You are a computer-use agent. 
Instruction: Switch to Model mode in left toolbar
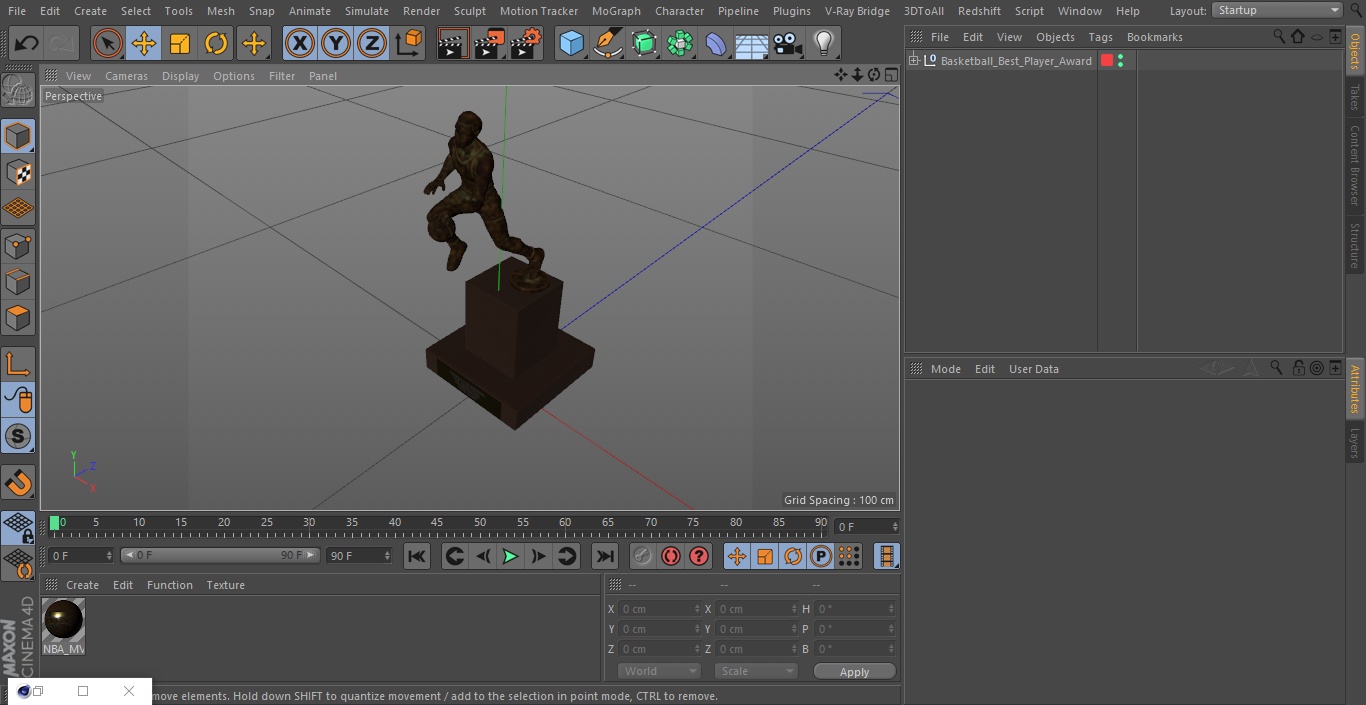pyautogui.click(x=18, y=136)
